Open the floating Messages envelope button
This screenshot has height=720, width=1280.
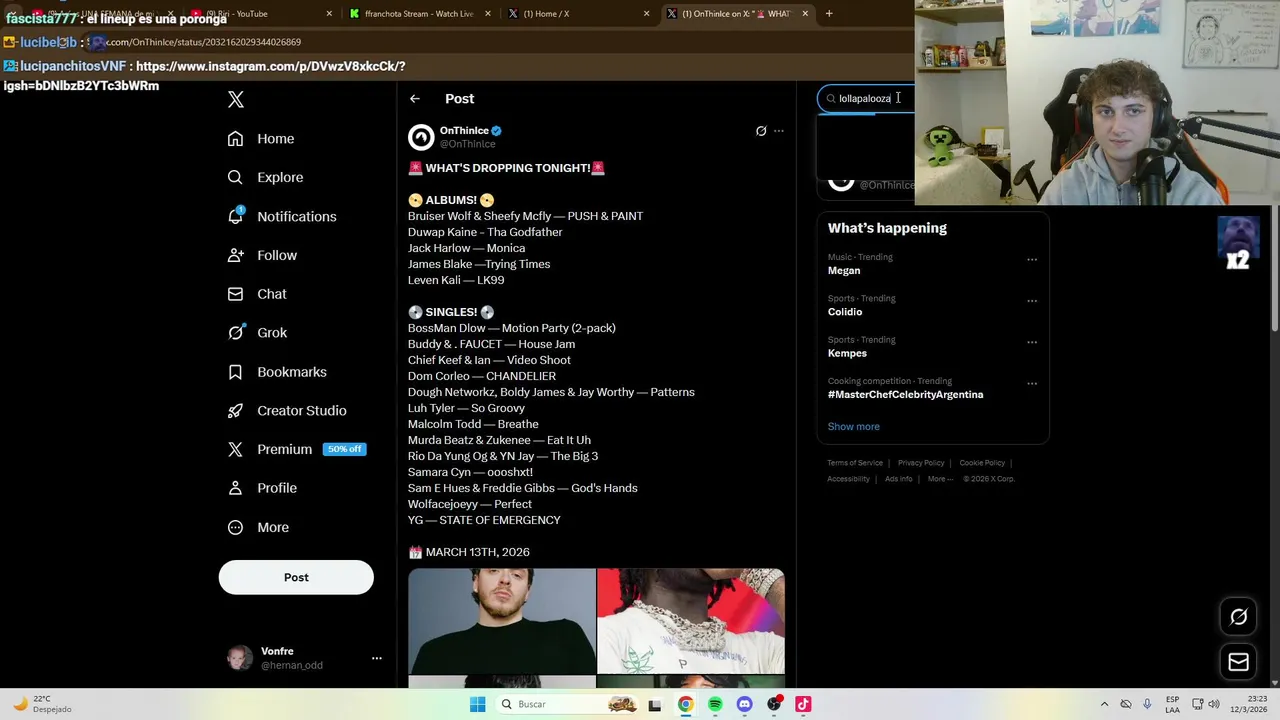click(1238, 662)
